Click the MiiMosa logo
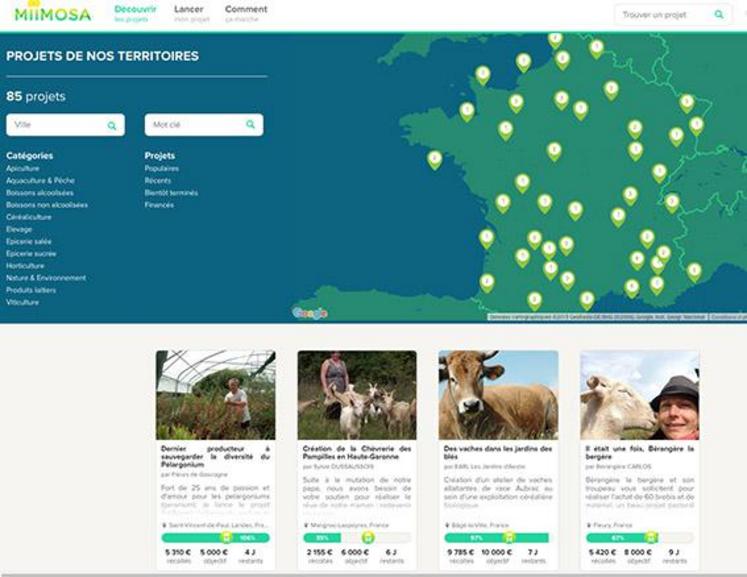Screen dimensions: 747x577 point(52,13)
